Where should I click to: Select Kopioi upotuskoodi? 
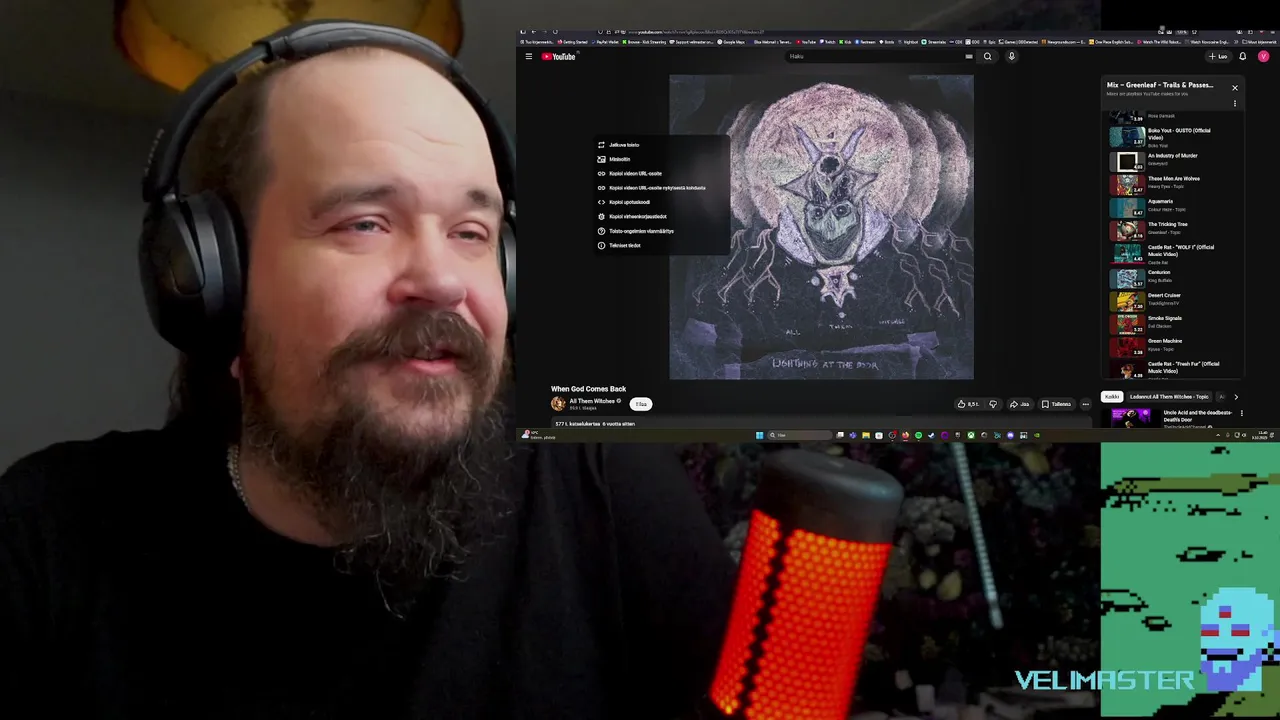pos(660,202)
